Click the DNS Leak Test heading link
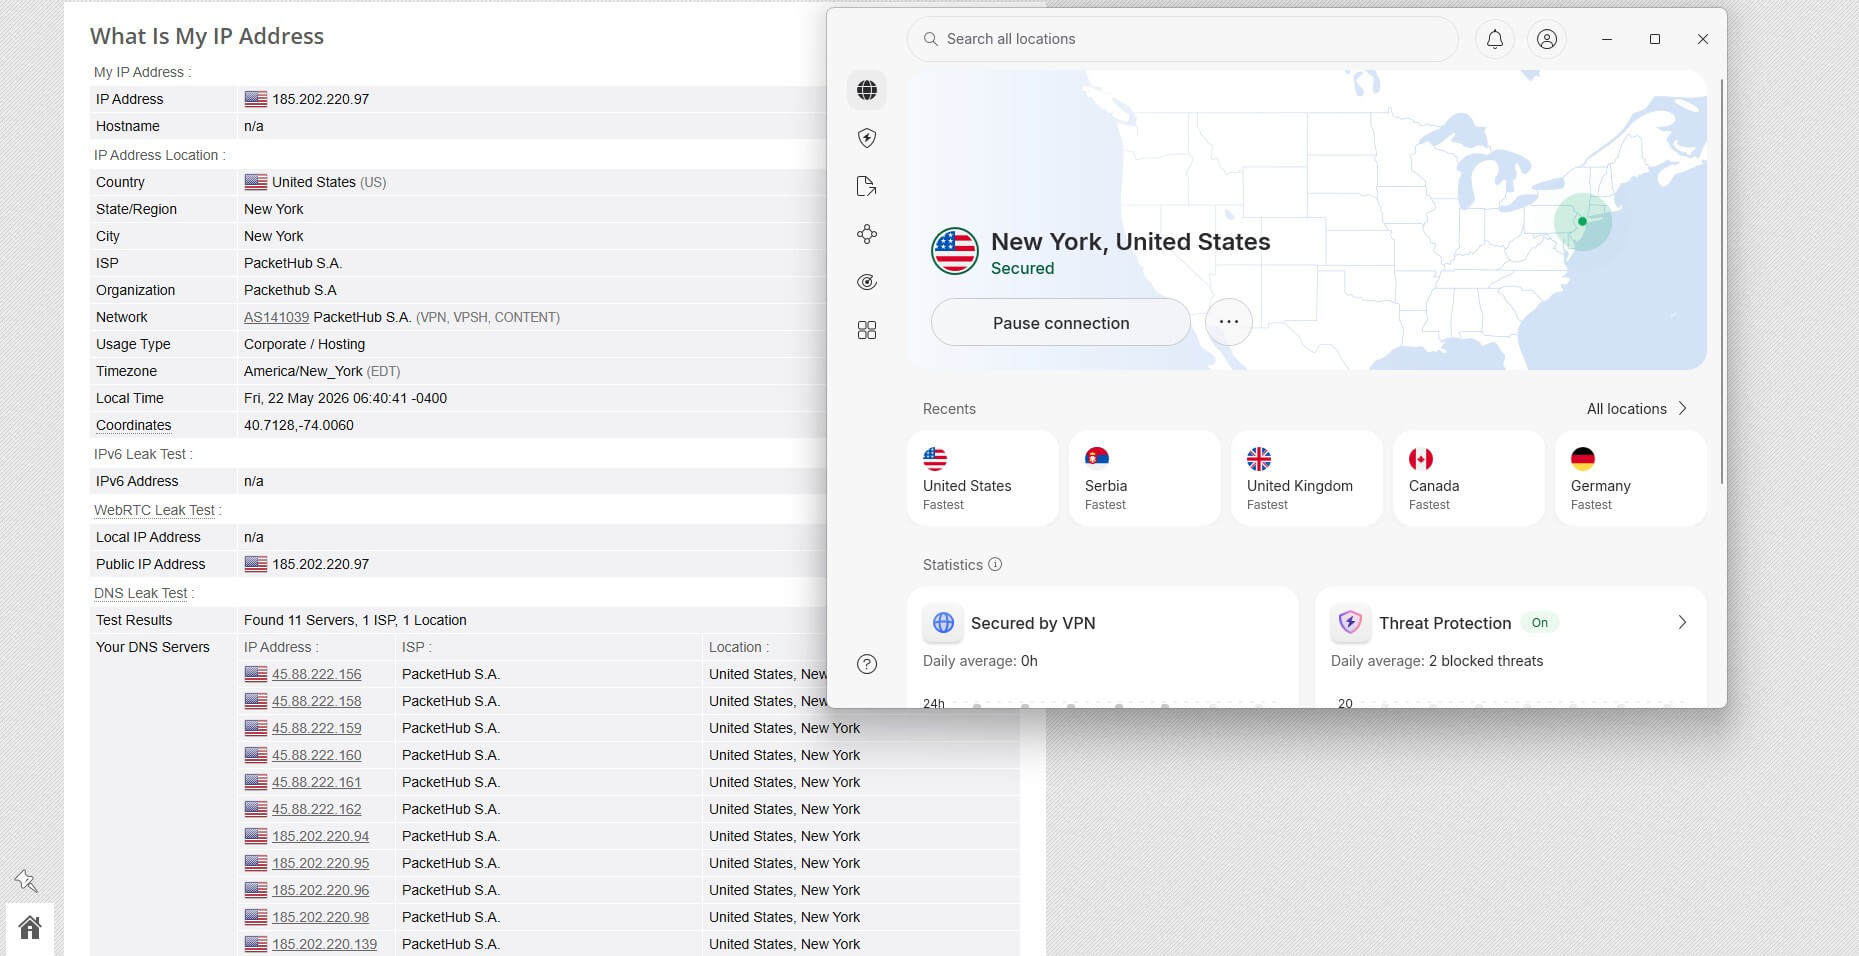Viewport: 1859px width, 956px height. coord(141,593)
